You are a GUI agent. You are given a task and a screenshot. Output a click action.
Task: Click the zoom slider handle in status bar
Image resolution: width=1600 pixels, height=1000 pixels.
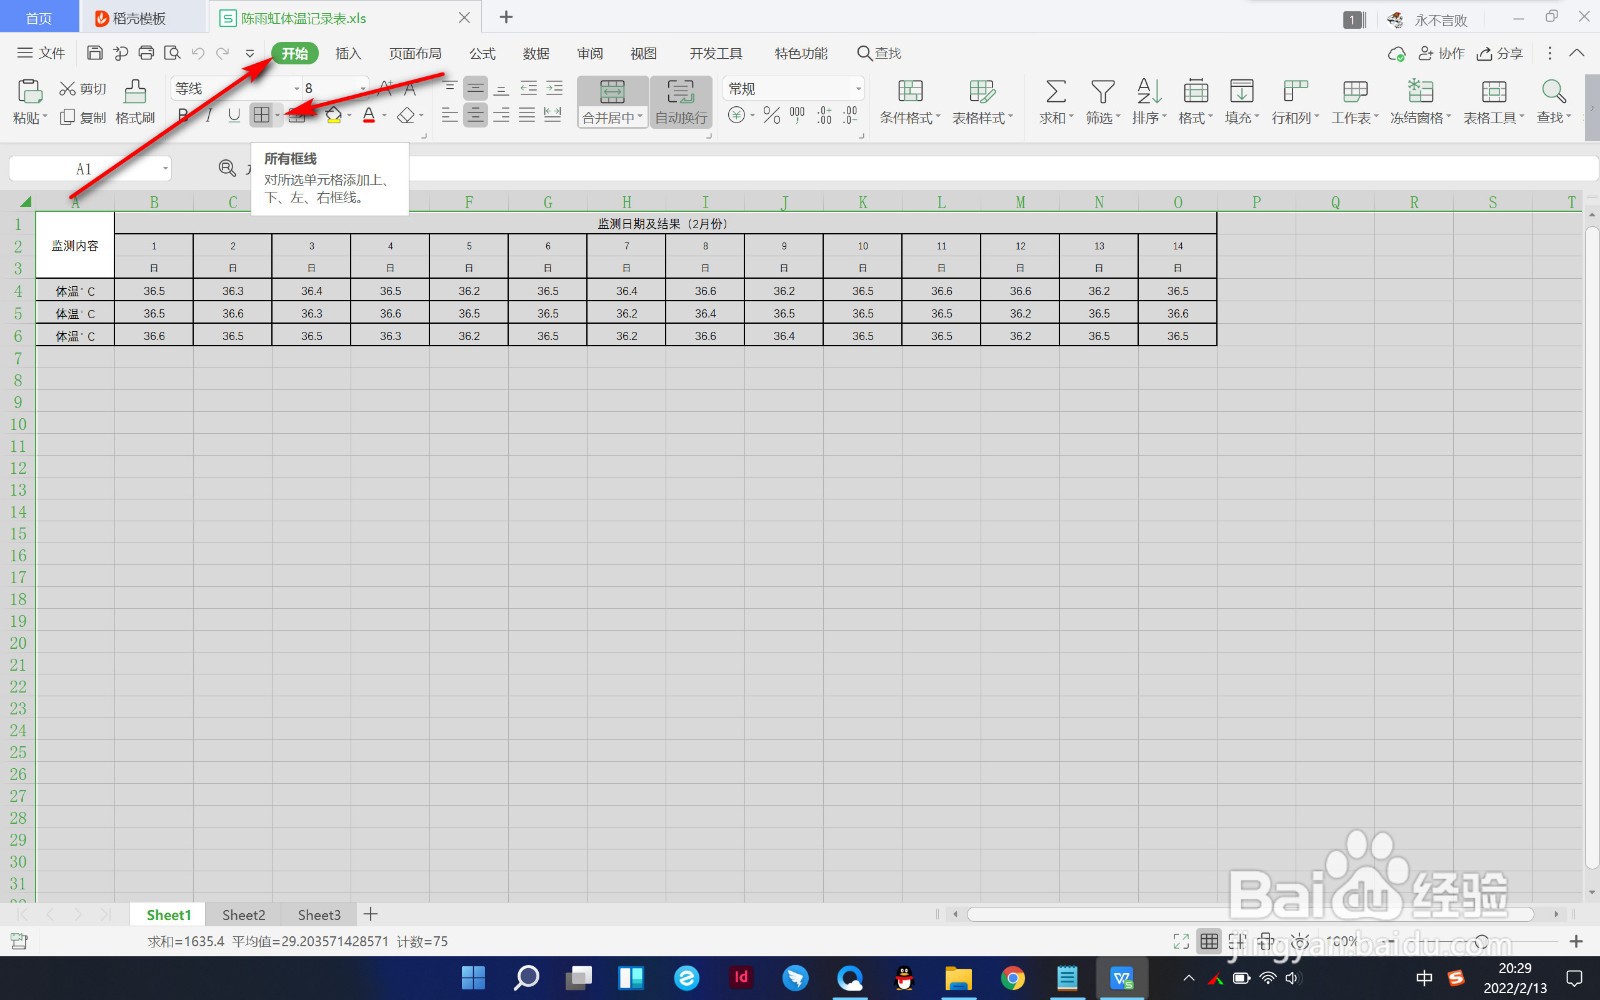point(1481,941)
